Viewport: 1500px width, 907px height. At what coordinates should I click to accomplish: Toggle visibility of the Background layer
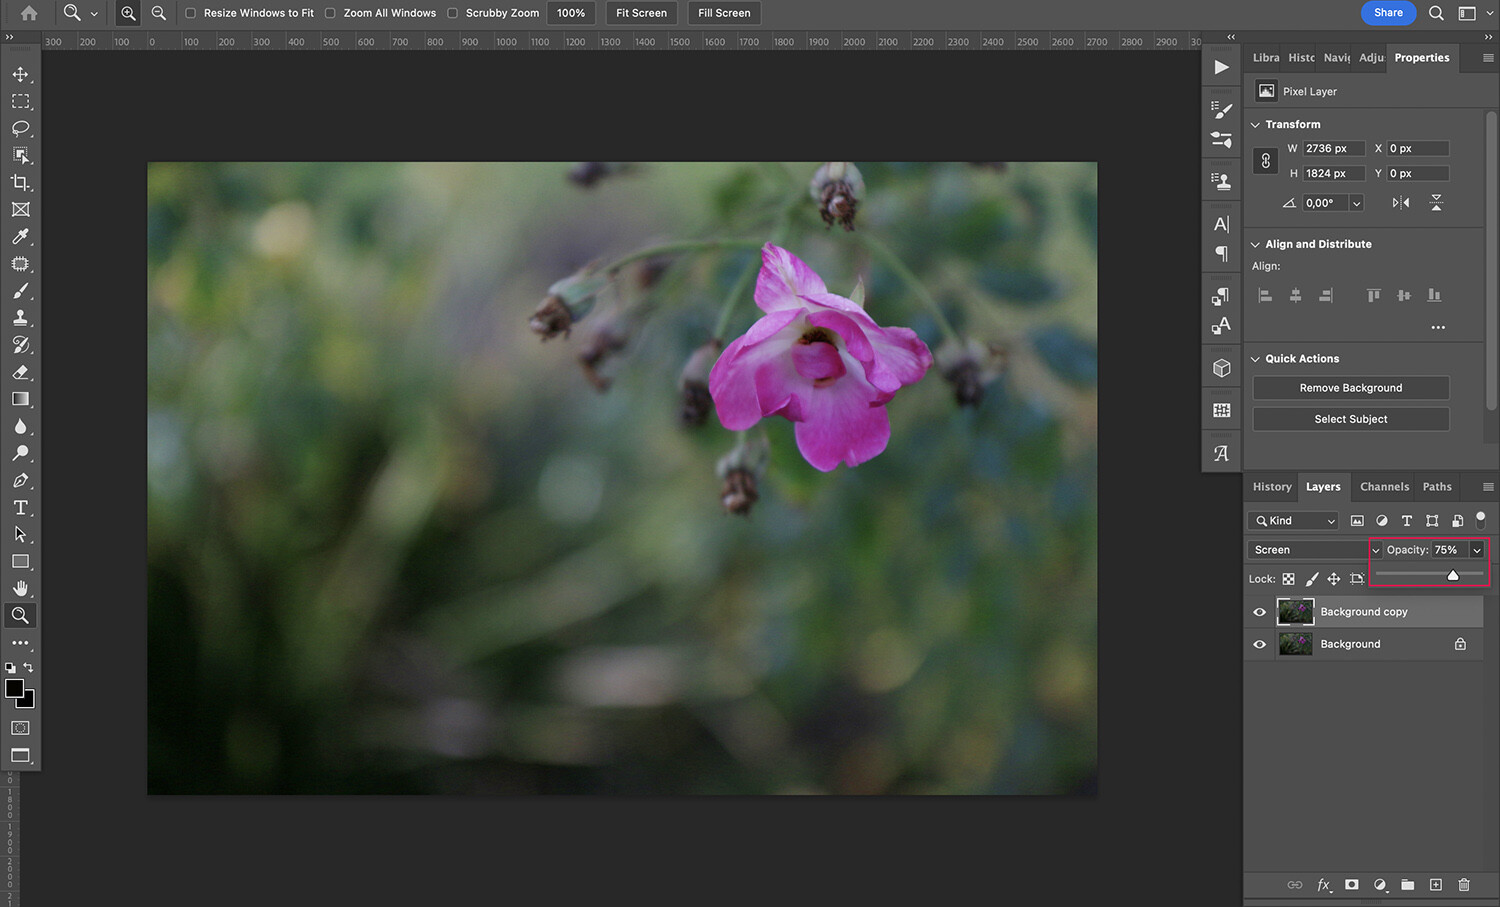point(1259,643)
